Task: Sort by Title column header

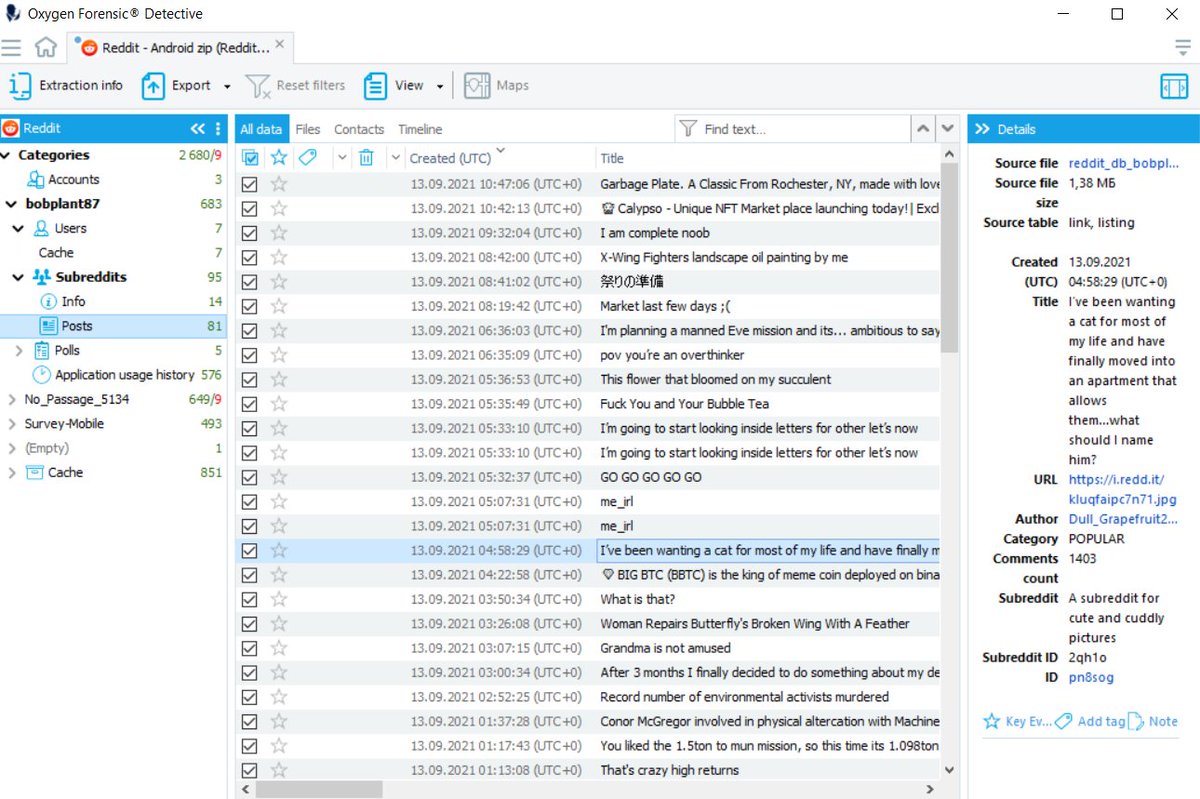Action: tap(612, 158)
